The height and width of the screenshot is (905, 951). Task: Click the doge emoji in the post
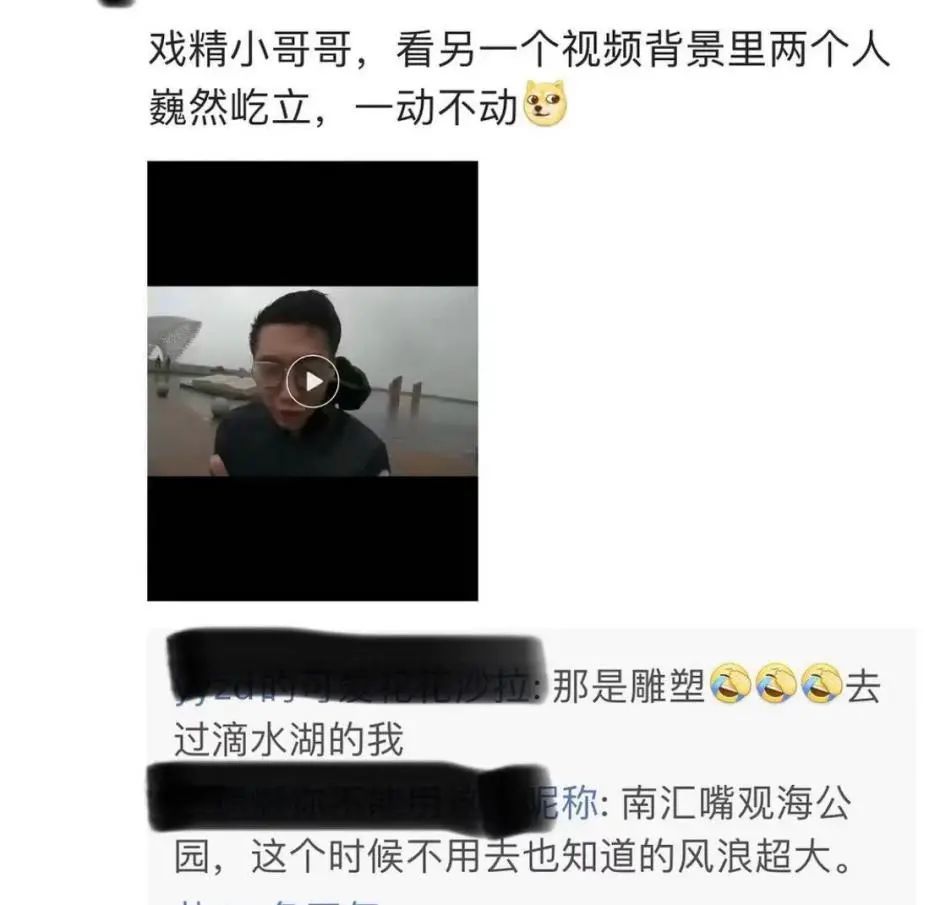(545, 104)
